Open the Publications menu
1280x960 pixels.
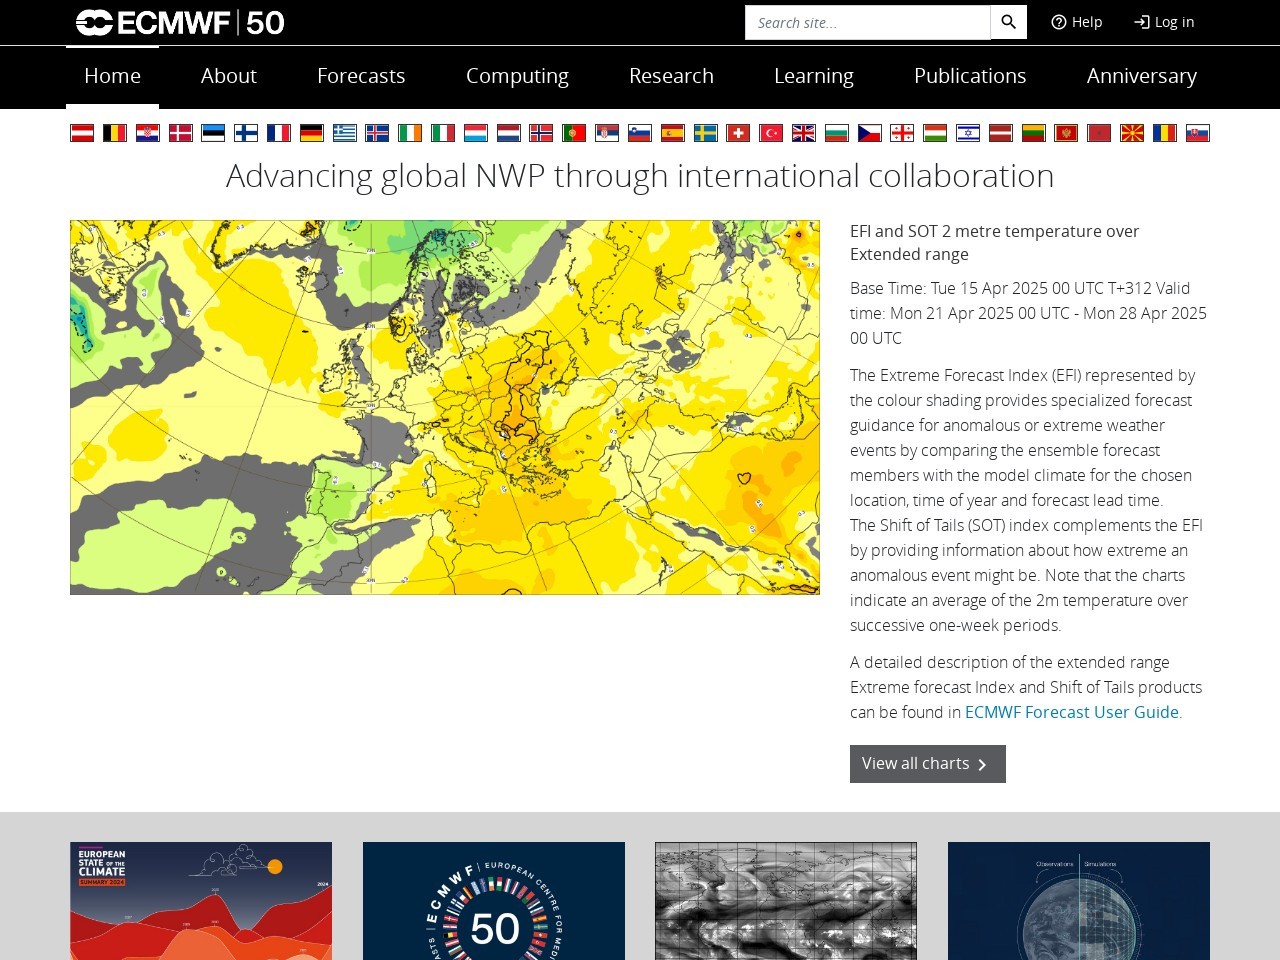pyautogui.click(x=970, y=76)
